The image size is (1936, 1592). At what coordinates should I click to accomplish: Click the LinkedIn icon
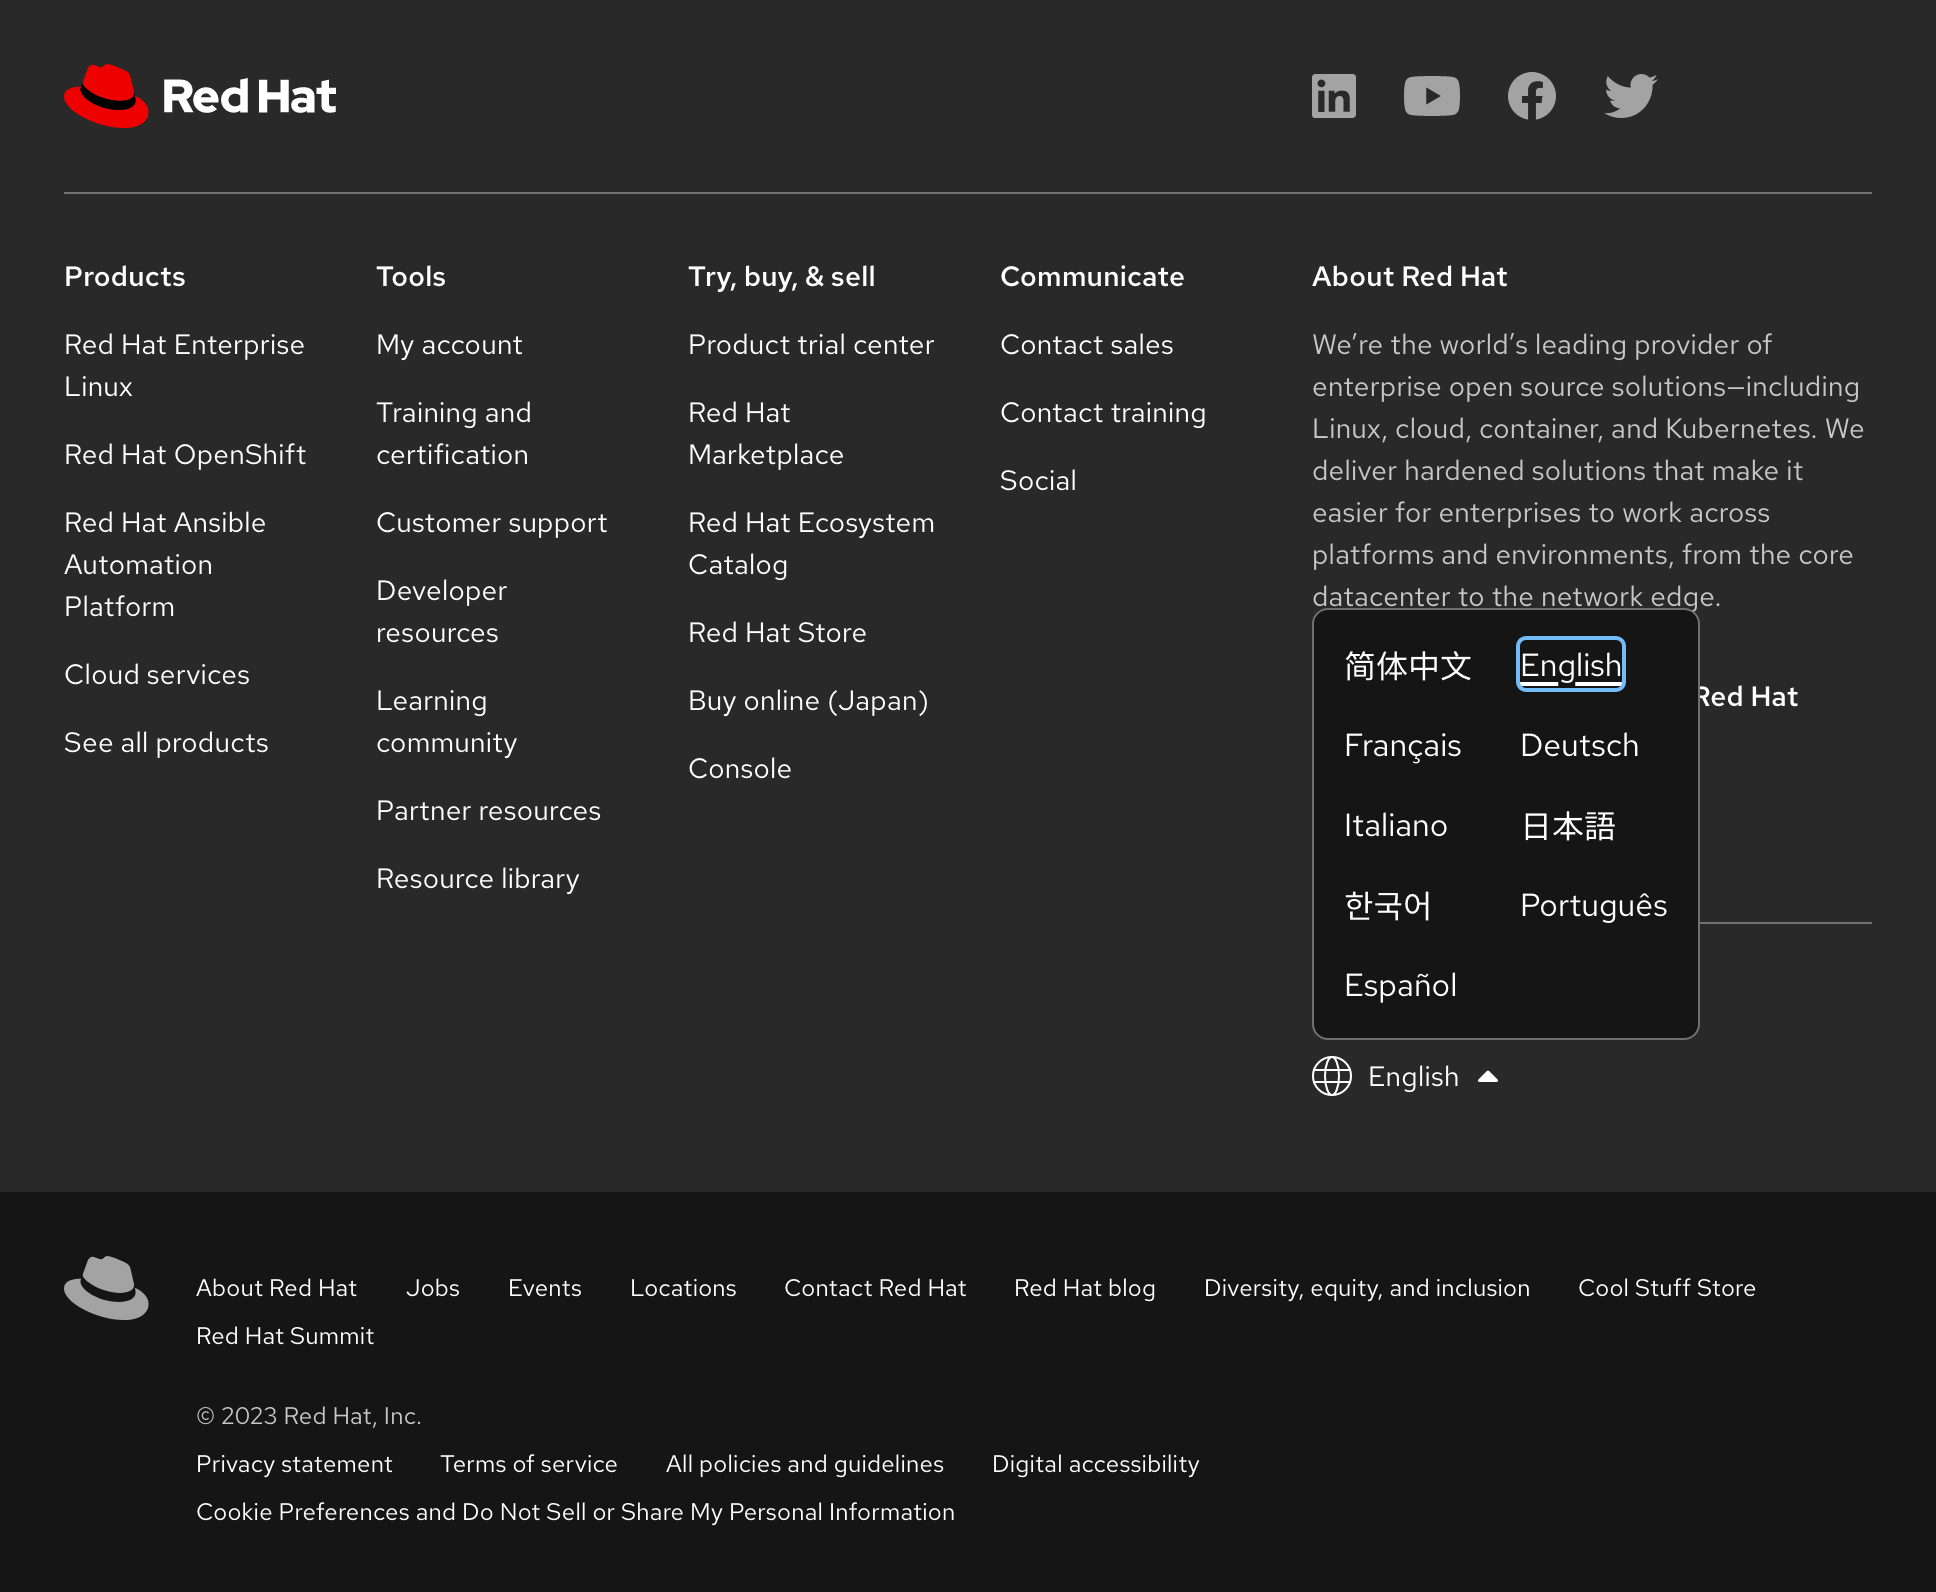tap(1335, 96)
